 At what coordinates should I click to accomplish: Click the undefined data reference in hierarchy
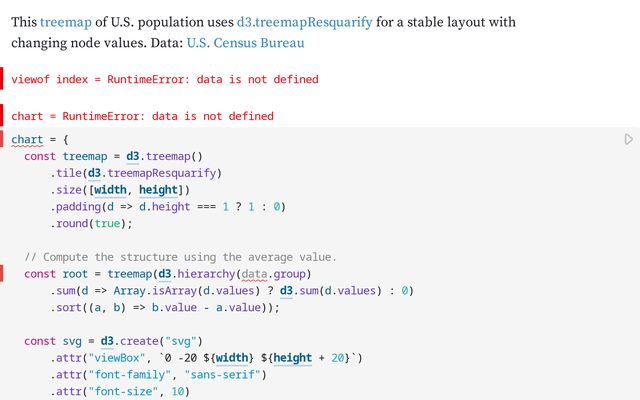pyautogui.click(x=255, y=274)
